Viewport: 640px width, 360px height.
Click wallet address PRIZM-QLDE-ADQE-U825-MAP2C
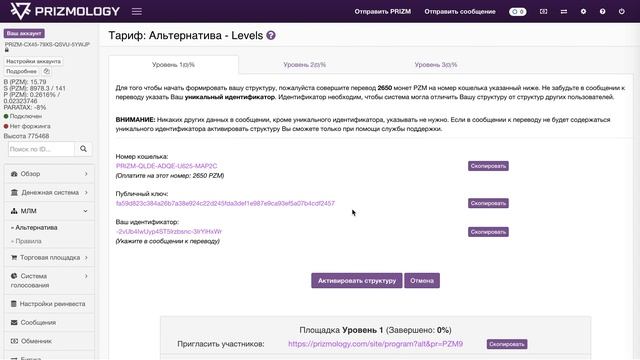167,166
